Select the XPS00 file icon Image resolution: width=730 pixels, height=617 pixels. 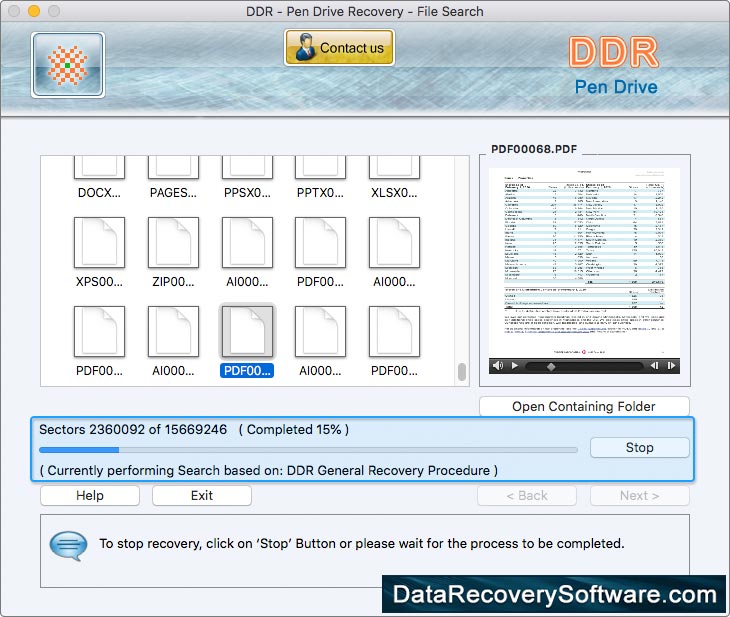[x=99, y=243]
